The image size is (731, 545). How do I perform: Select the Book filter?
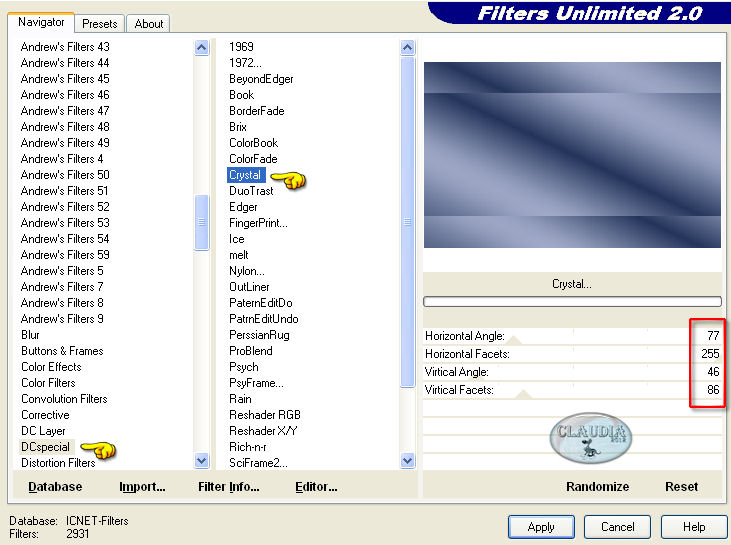tap(241, 95)
